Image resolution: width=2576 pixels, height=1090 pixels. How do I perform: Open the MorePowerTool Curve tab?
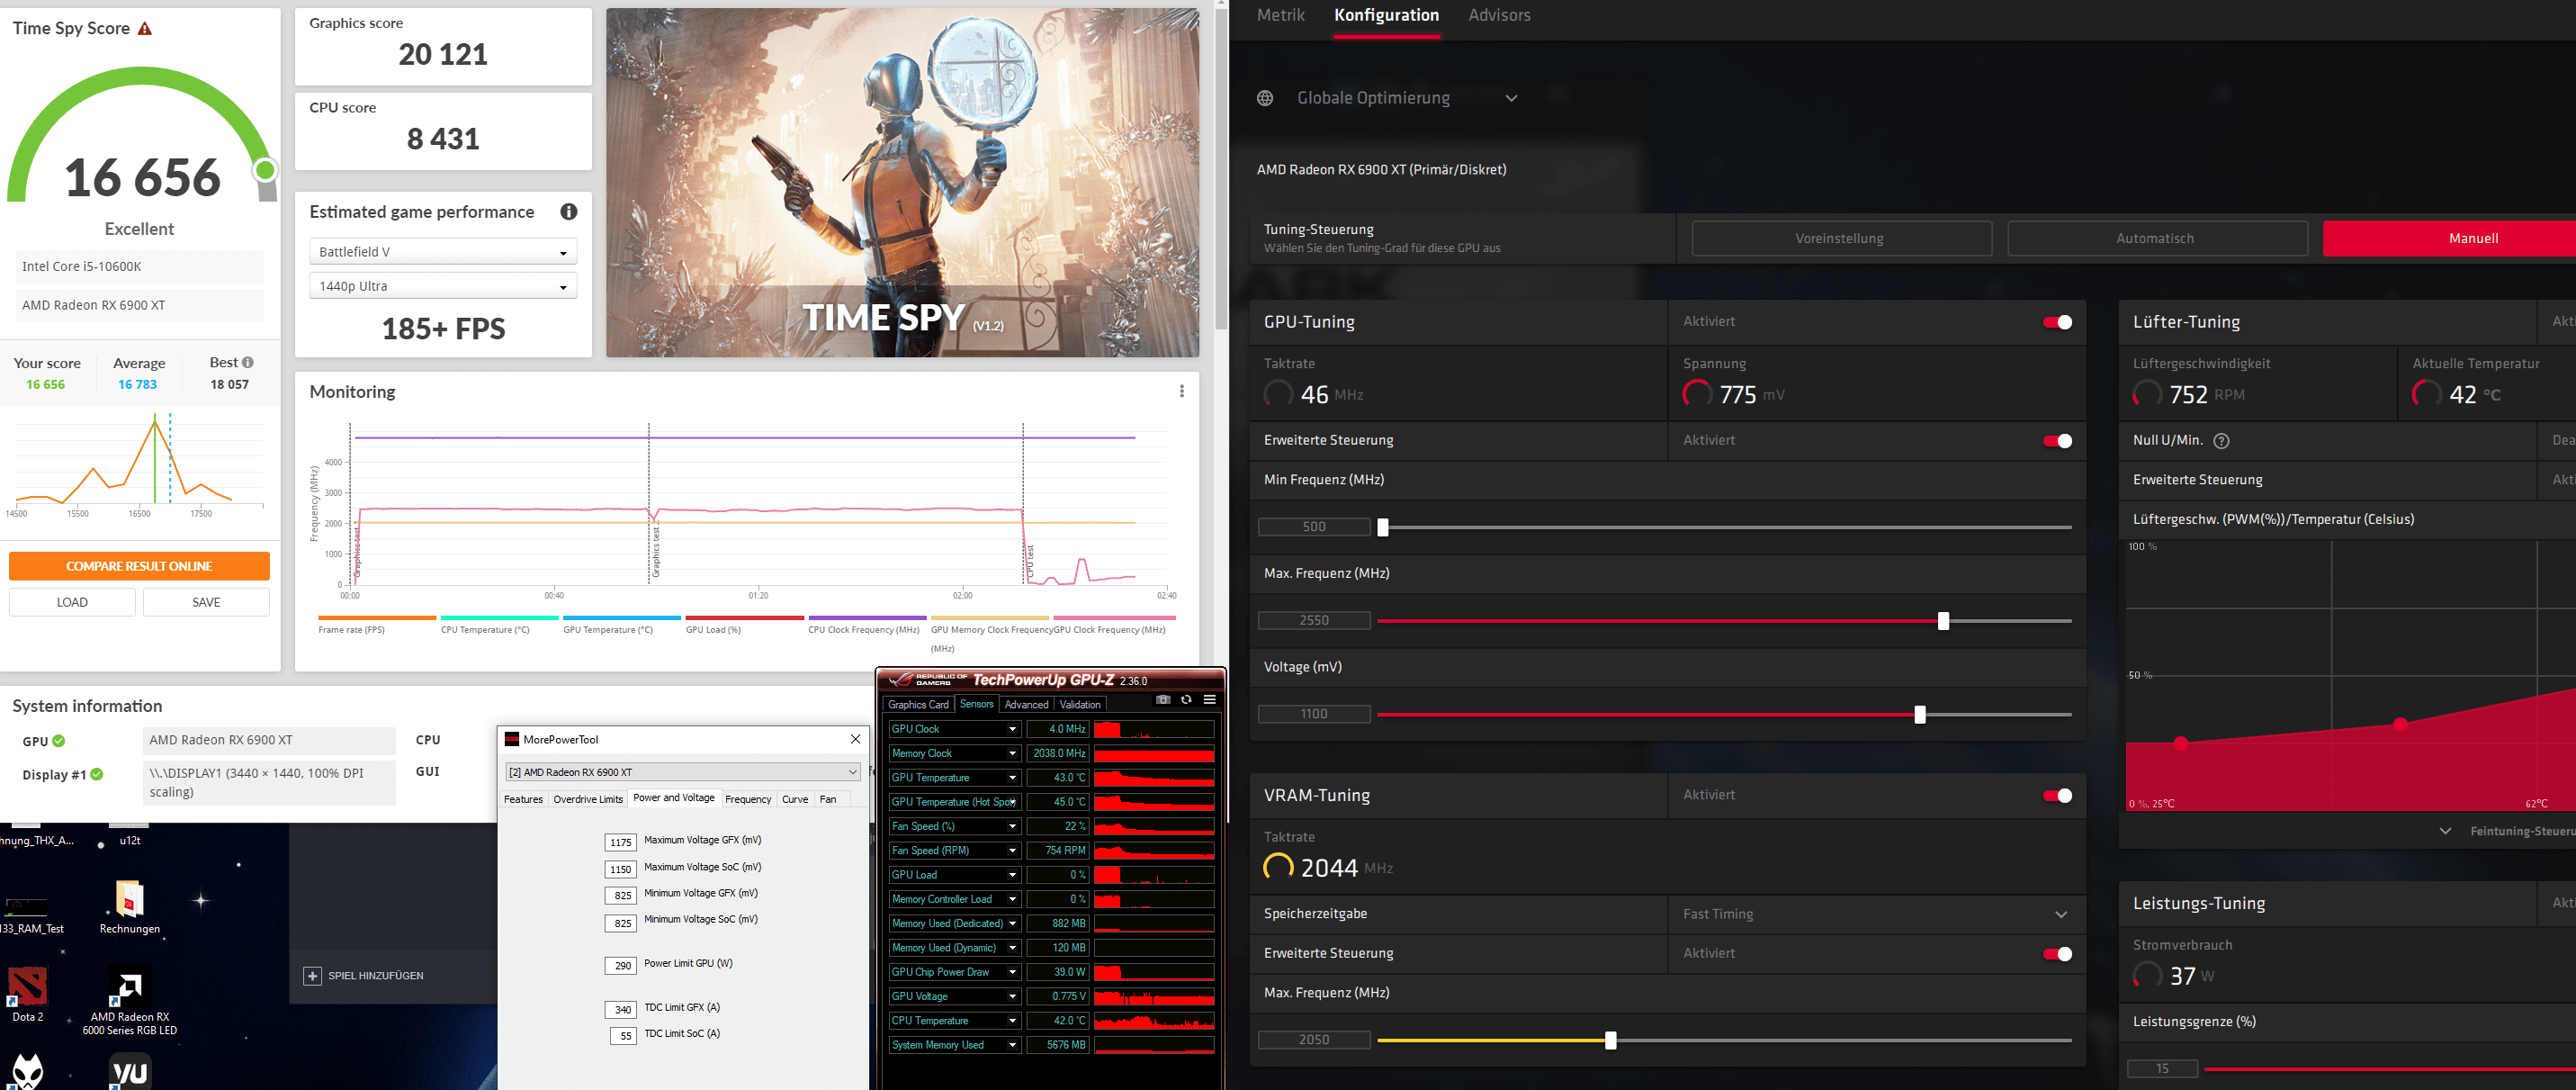point(795,799)
